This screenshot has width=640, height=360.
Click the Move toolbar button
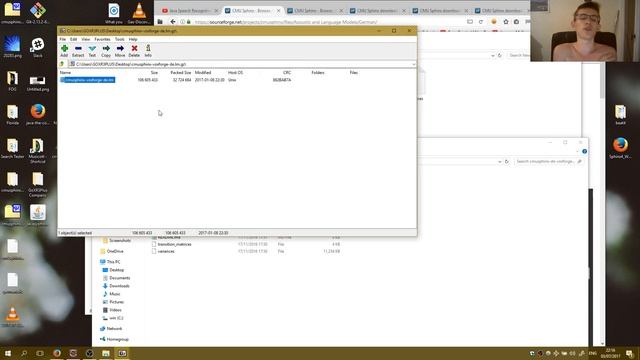[120, 51]
